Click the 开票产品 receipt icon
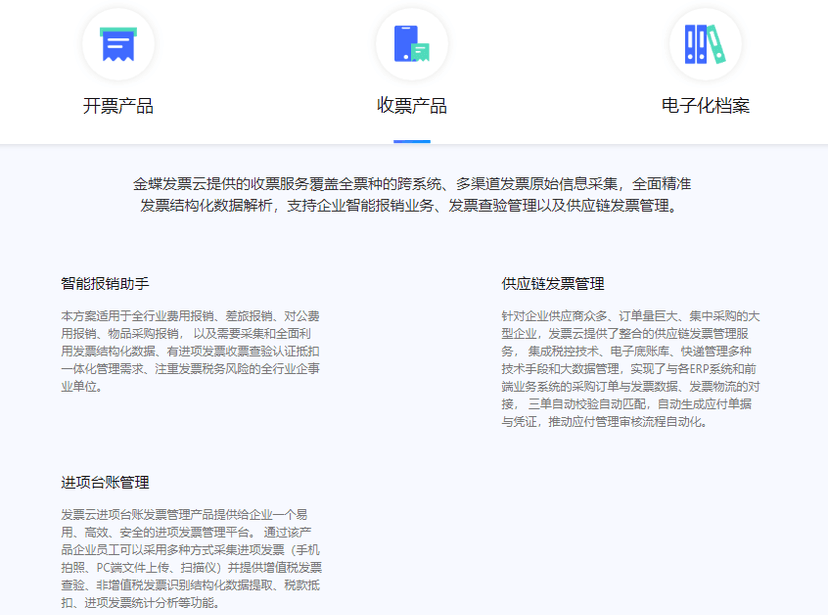This screenshot has height=615, width=828. tap(118, 44)
